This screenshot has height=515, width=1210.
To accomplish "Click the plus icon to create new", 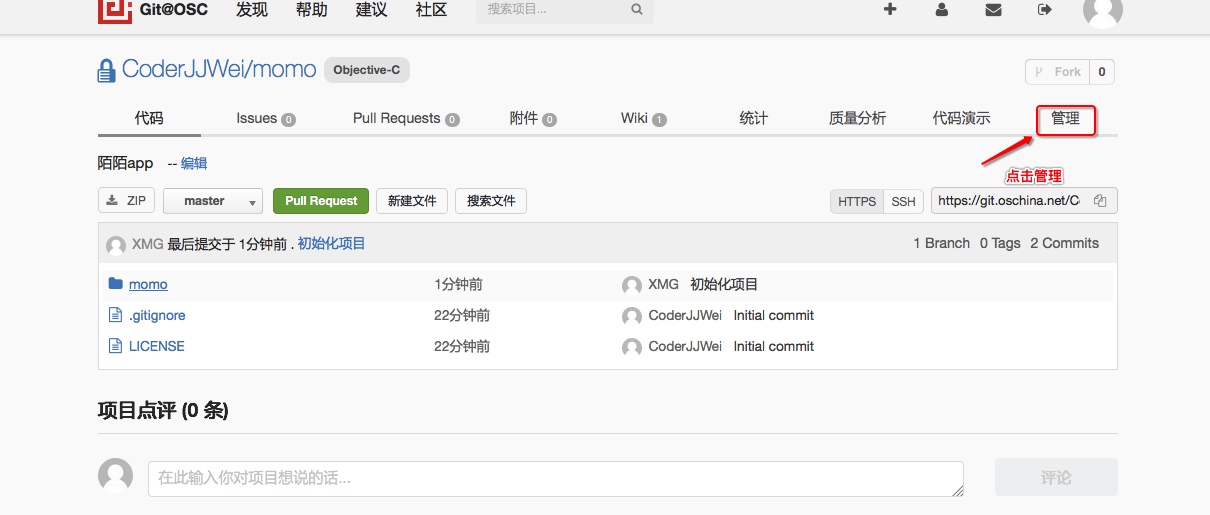I will tap(890, 10).
